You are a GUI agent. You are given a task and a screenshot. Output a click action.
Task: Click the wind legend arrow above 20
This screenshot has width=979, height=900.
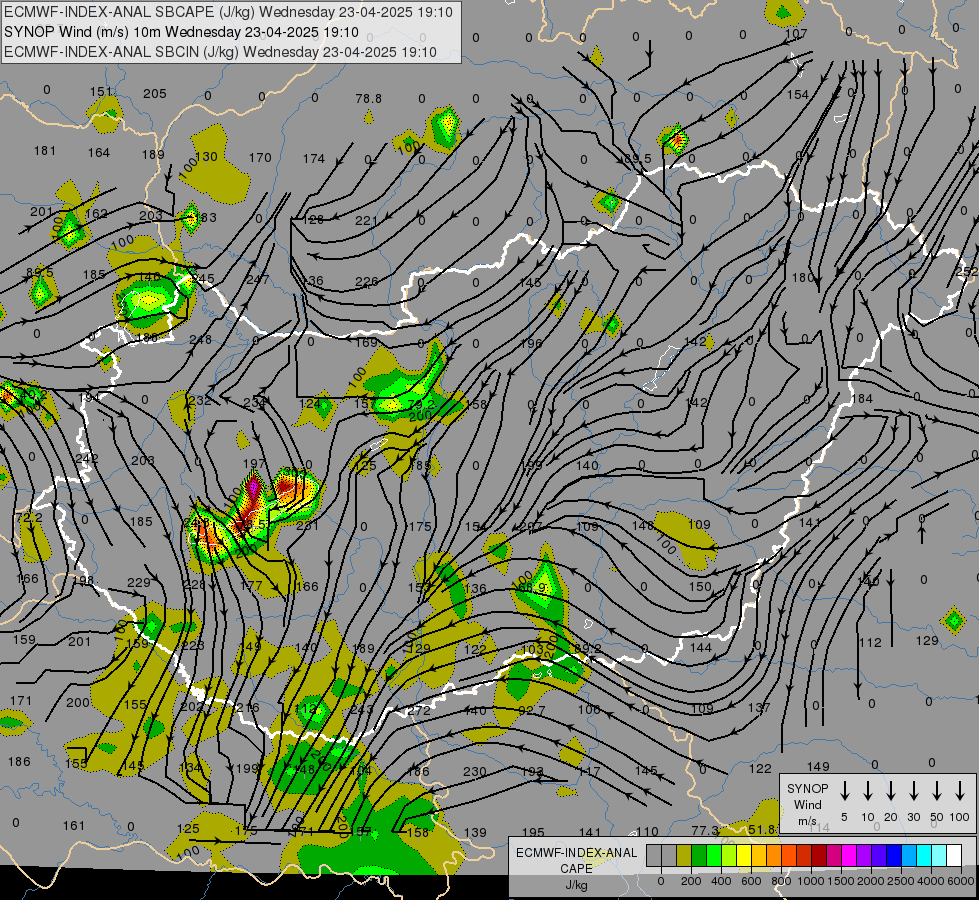(891, 791)
